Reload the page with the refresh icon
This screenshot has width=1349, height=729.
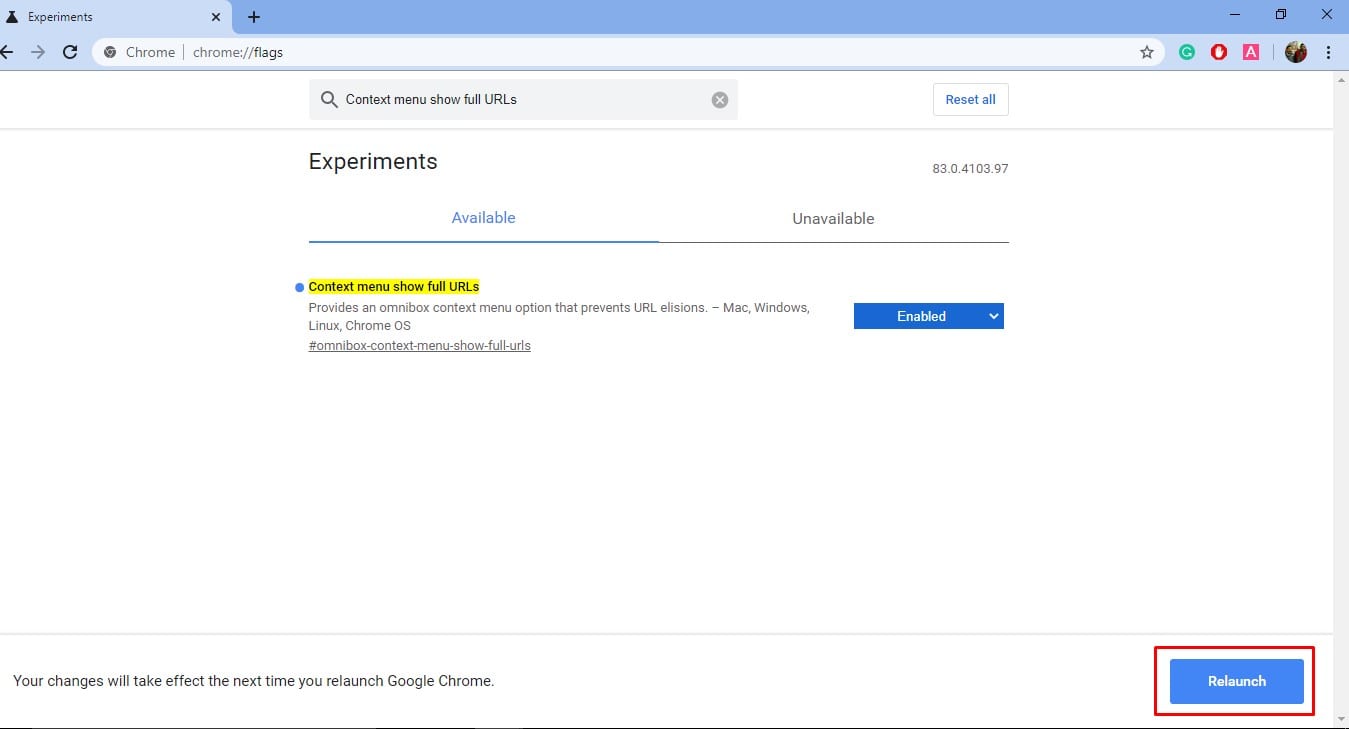(70, 52)
